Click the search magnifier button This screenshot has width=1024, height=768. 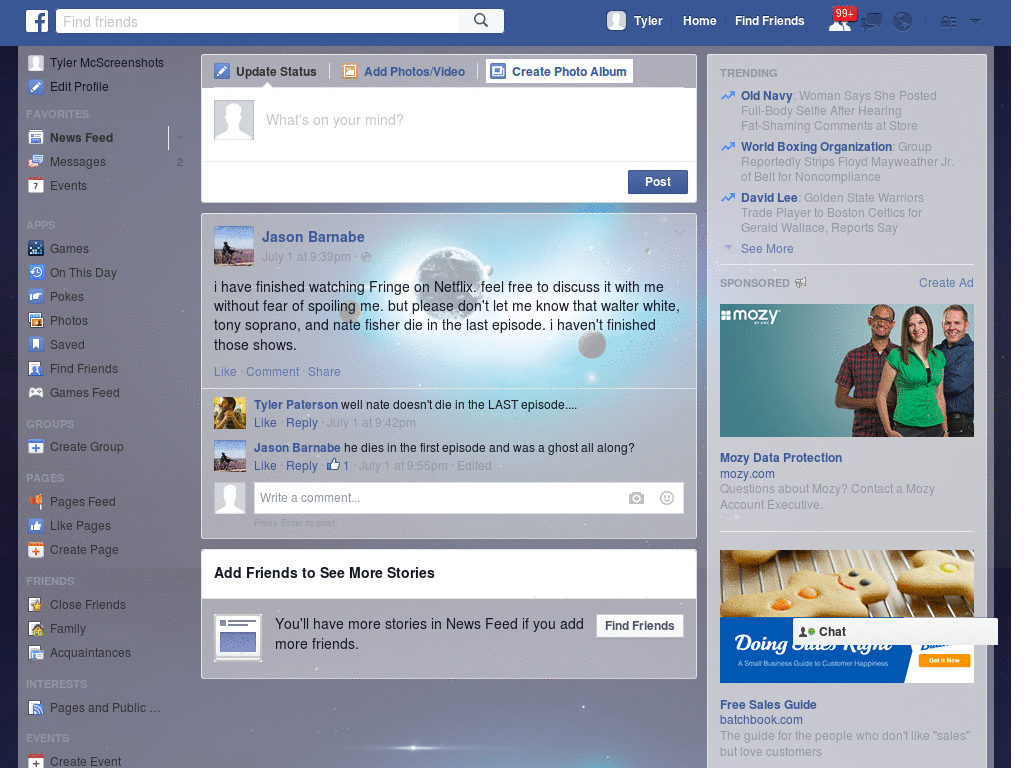click(481, 21)
